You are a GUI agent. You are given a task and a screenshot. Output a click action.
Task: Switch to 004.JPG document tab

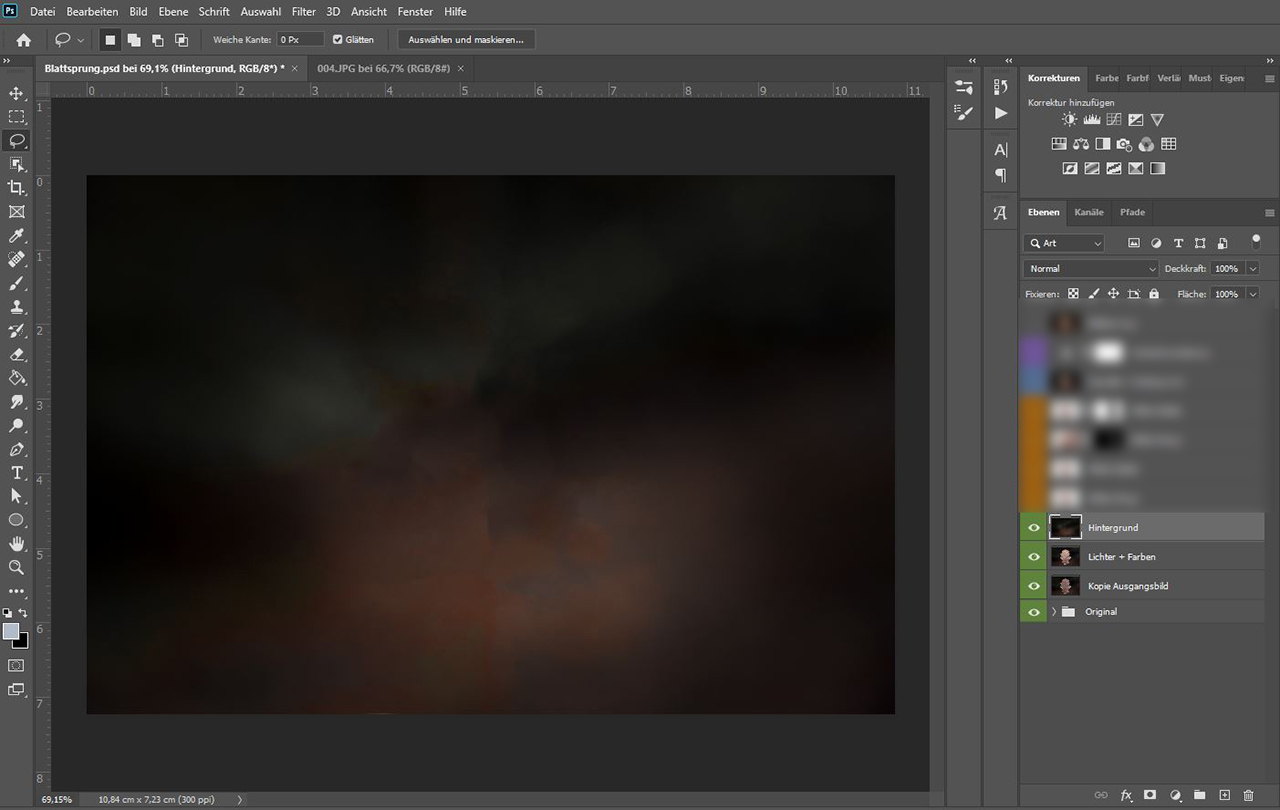click(383, 68)
